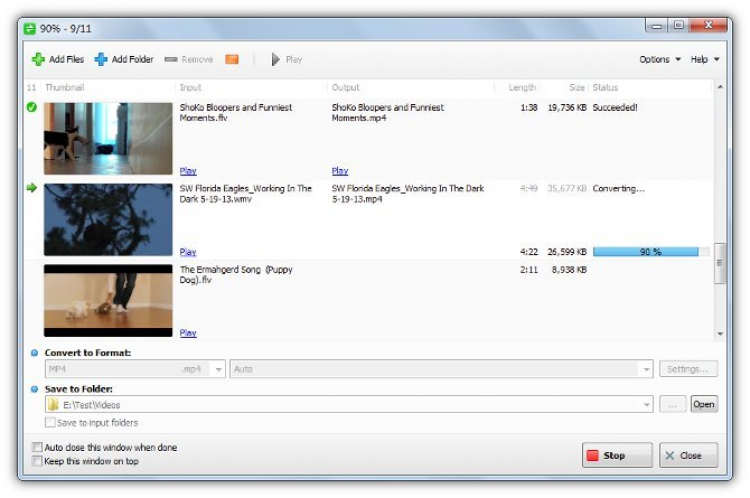The height and width of the screenshot is (498, 750).
Task: Open the Options menu
Action: (660, 59)
